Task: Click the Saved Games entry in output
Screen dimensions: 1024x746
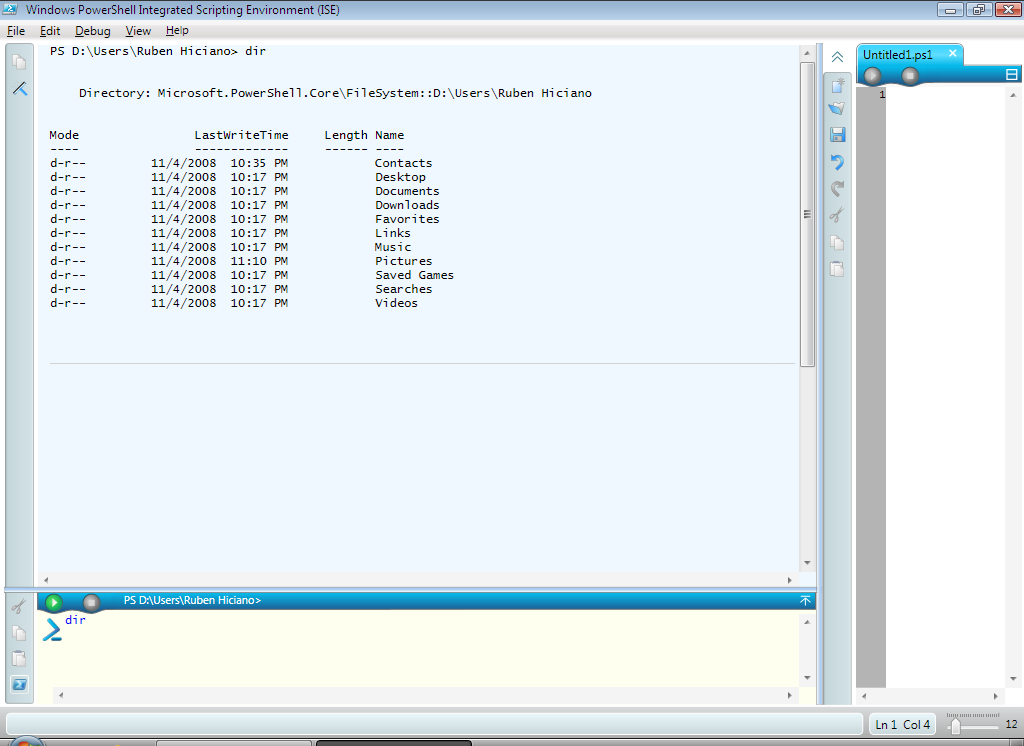Action: pyautogui.click(x=414, y=275)
